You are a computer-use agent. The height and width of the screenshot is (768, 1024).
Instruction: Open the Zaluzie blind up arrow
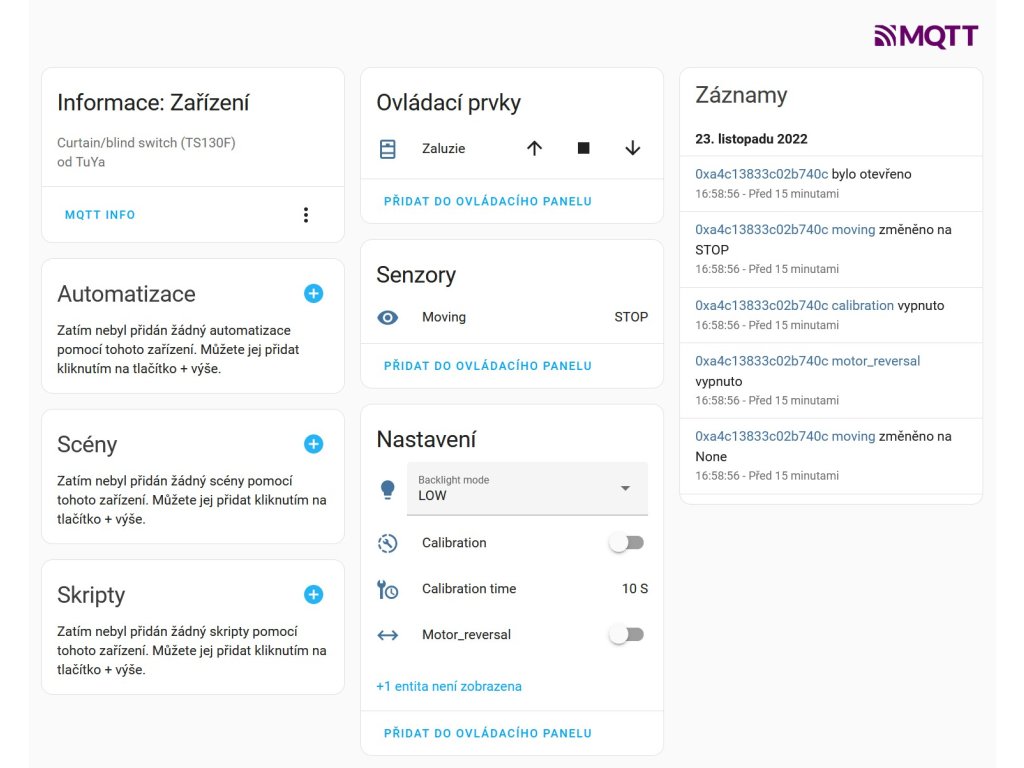pyautogui.click(x=534, y=148)
